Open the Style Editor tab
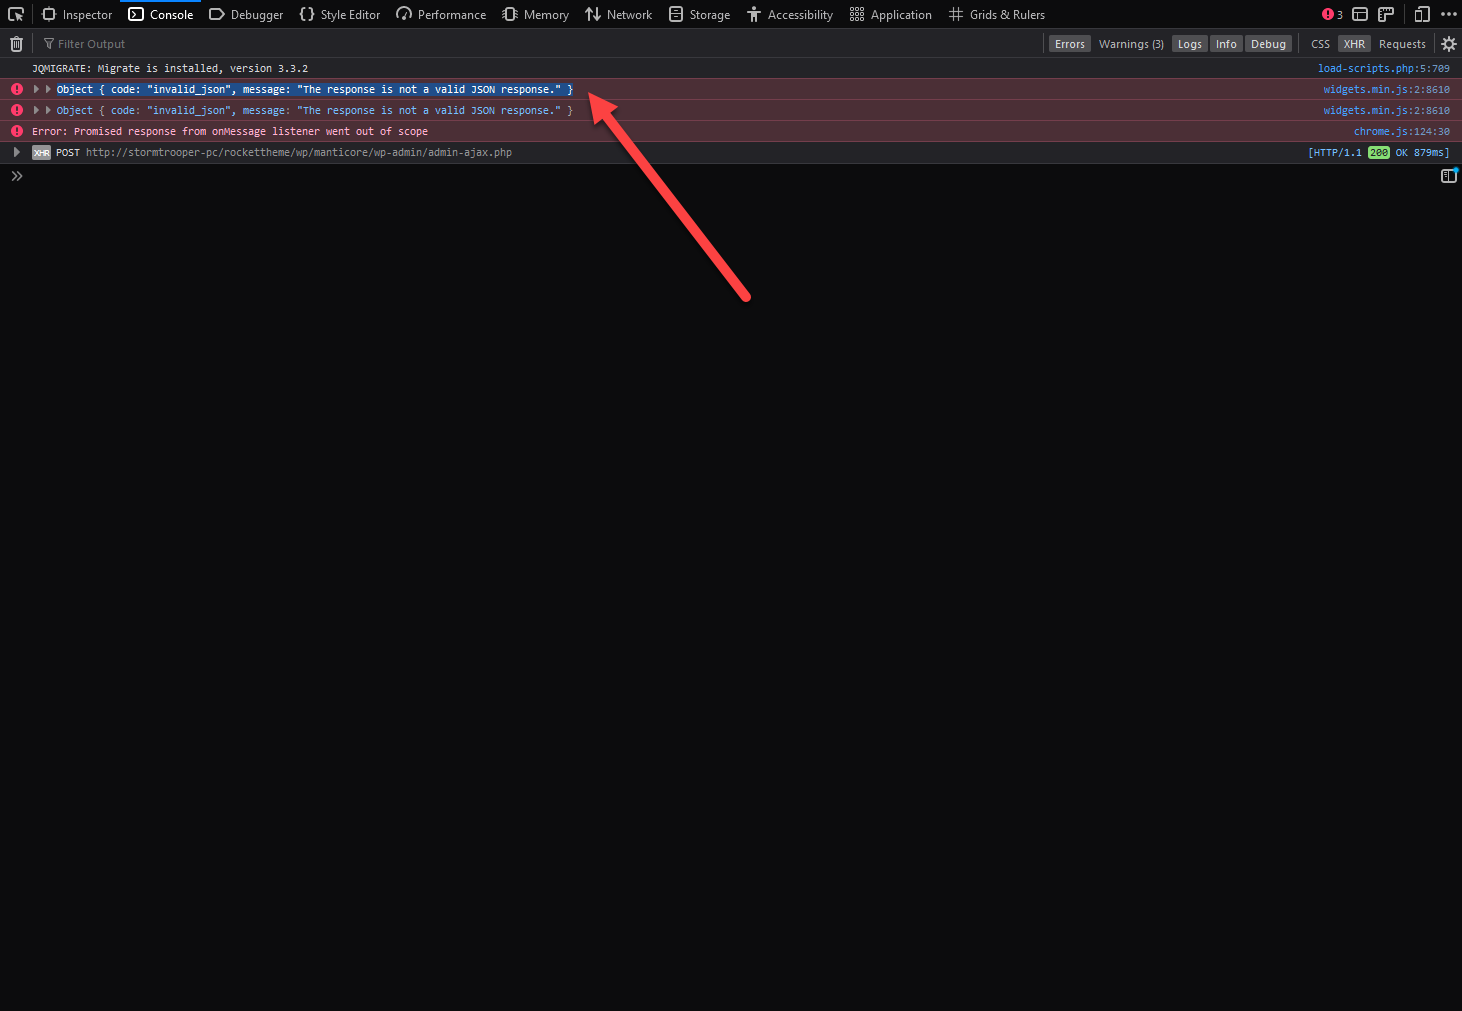This screenshot has width=1462, height=1011. tap(340, 14)
